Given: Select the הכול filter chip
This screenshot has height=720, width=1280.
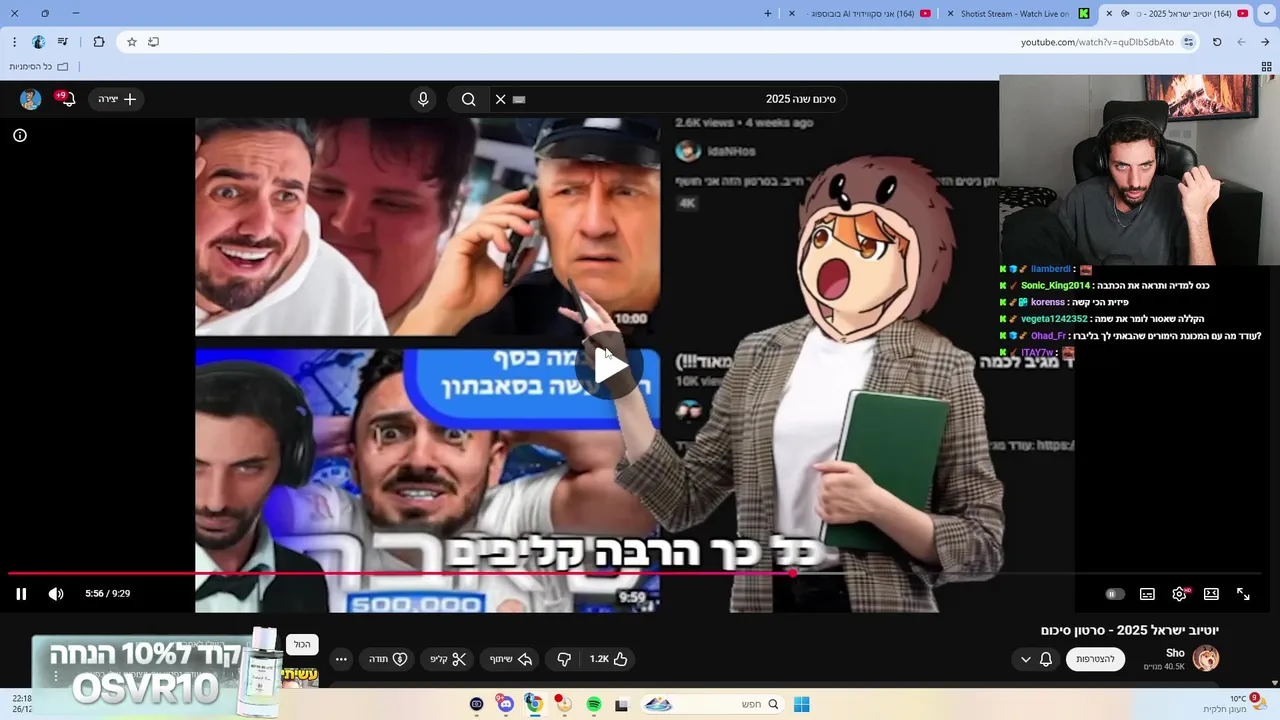Looking at the screenshot, I should tap(302, 645).
